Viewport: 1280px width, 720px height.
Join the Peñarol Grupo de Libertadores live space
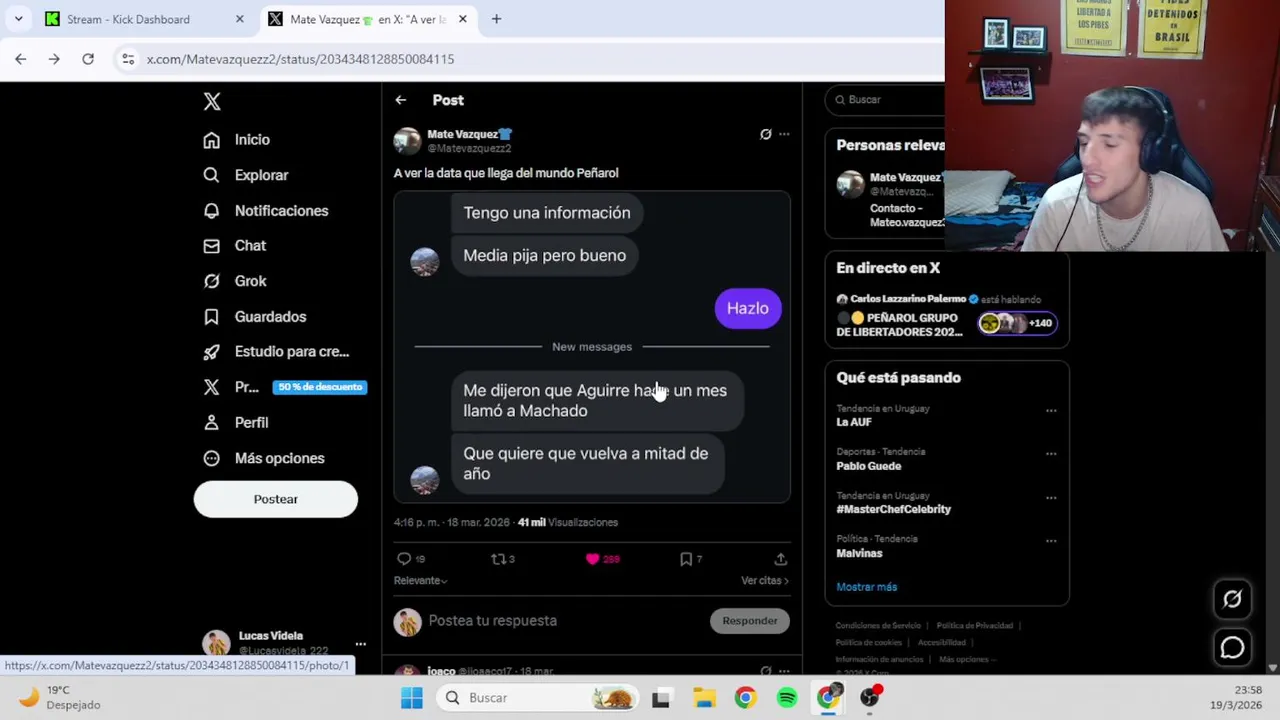tap(900, 325)
